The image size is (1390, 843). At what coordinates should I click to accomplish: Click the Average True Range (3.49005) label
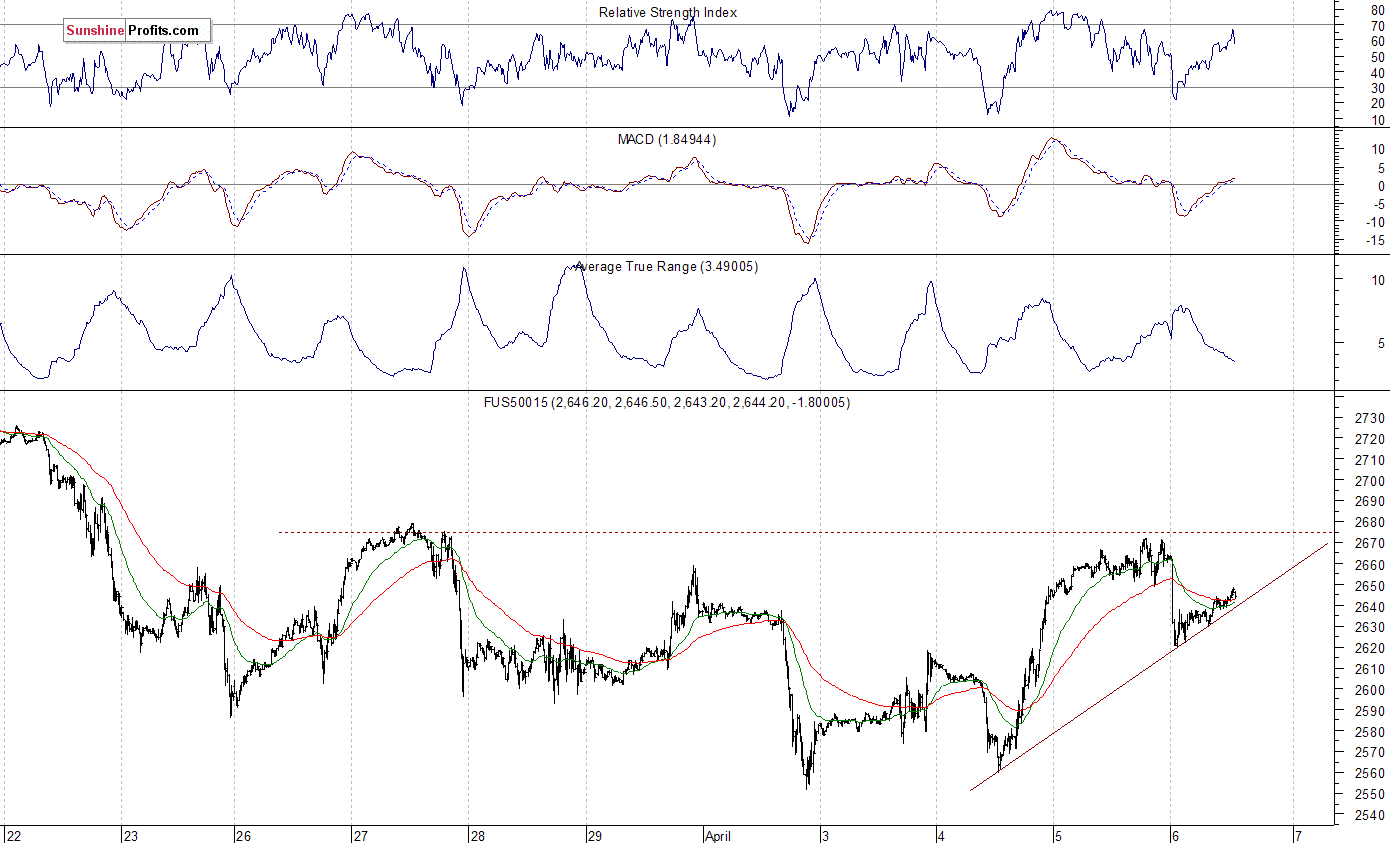pyautogui.click(x=666, y=266)
